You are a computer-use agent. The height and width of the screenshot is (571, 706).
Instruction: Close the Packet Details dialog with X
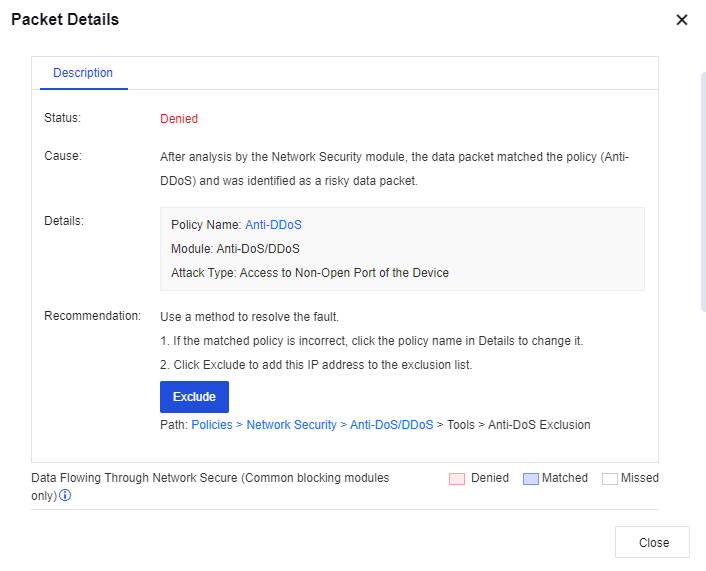(x=682, y=20)
